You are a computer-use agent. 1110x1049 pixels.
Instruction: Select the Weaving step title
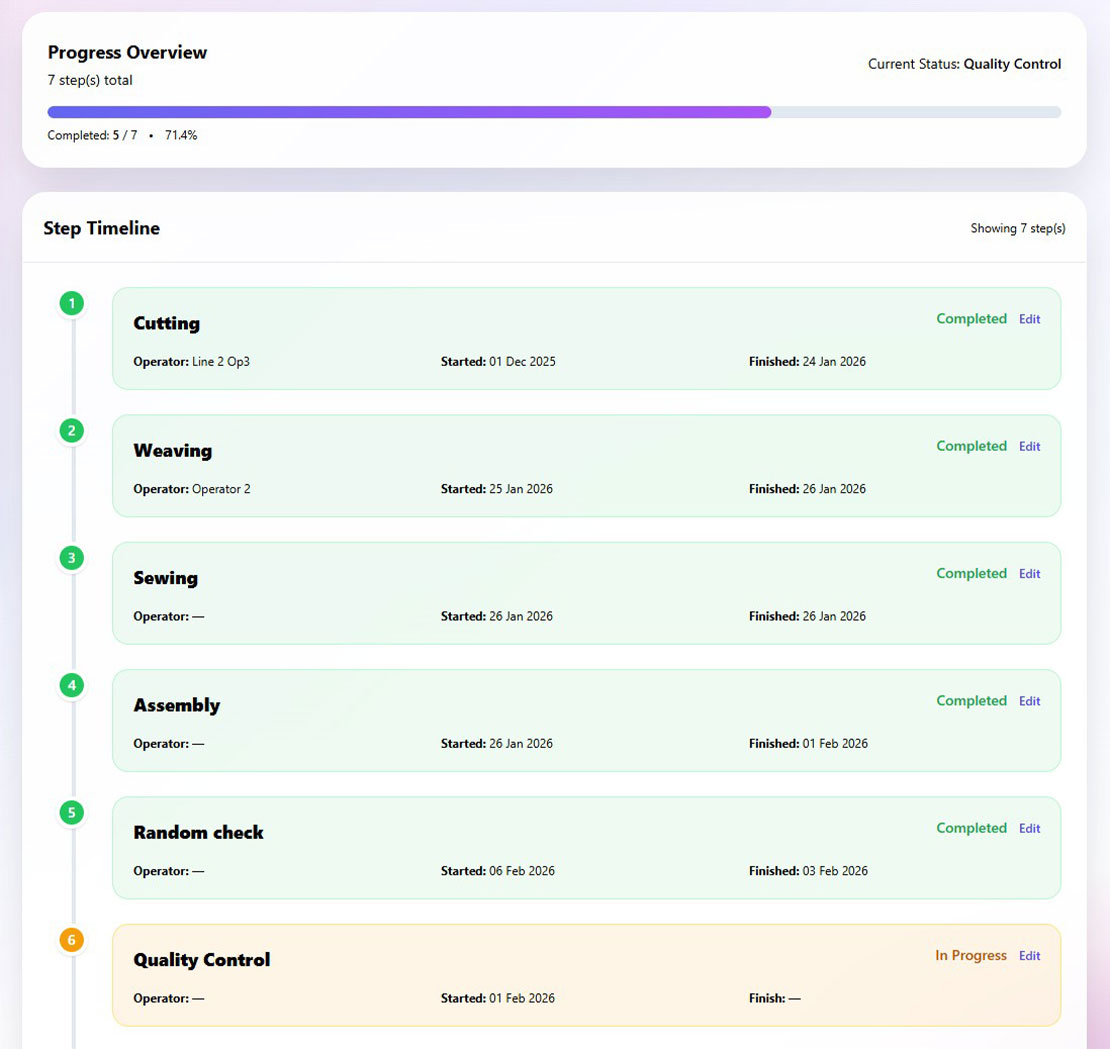click(x=173, y=451)
